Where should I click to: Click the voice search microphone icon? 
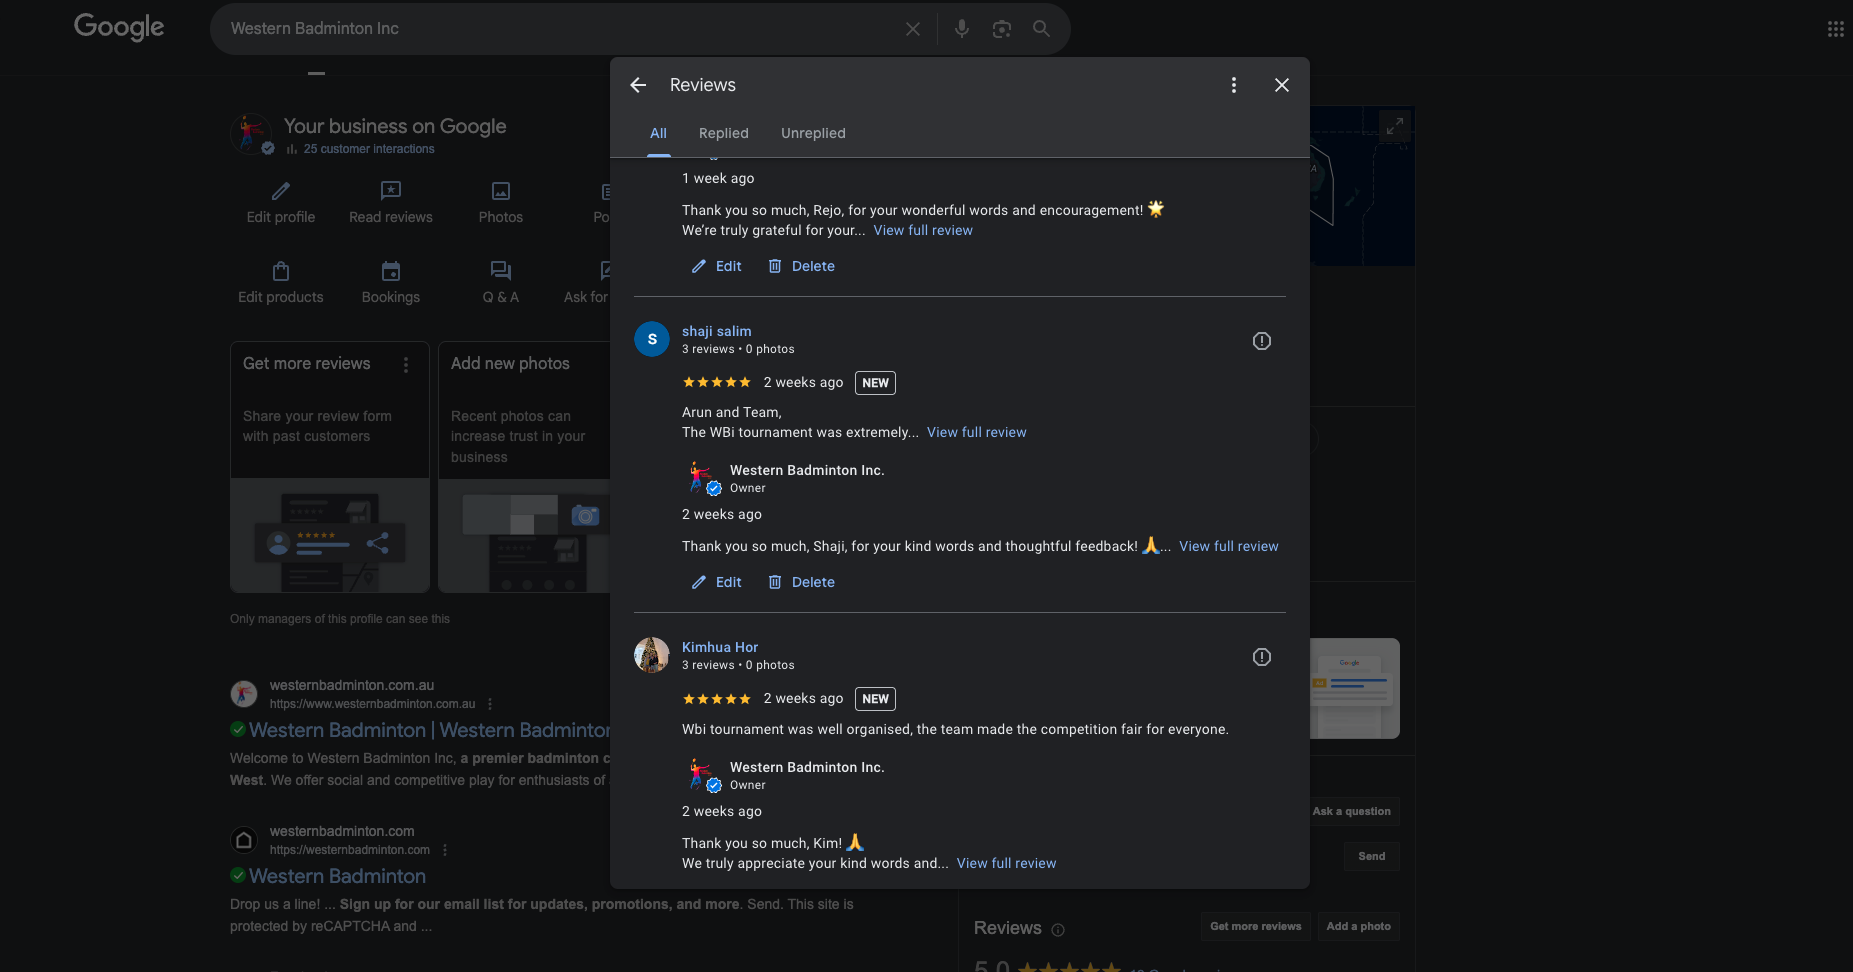pyautogui.click(x=961, y=29)
